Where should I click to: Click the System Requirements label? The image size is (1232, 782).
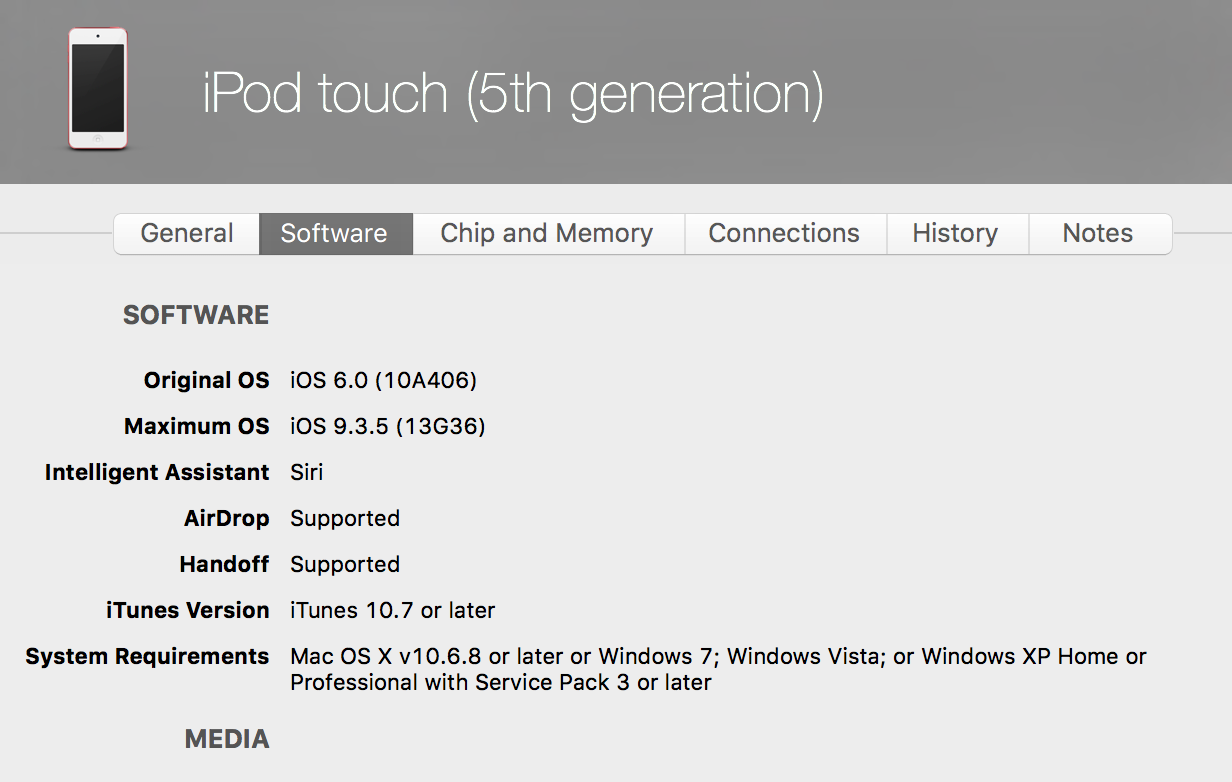click(147, 656)
